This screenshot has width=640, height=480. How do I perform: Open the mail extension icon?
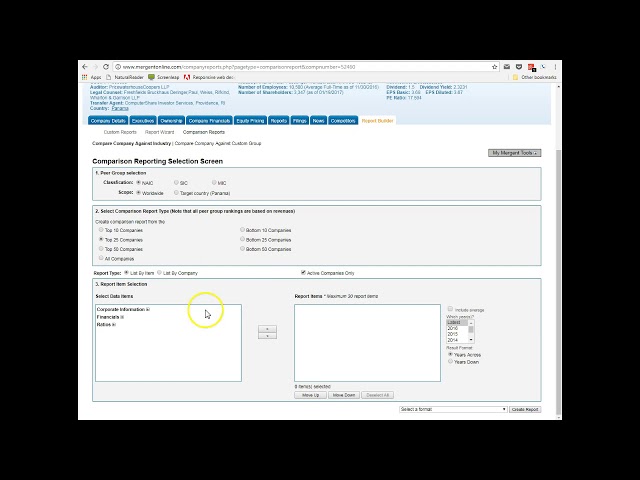tap(507, 67)
